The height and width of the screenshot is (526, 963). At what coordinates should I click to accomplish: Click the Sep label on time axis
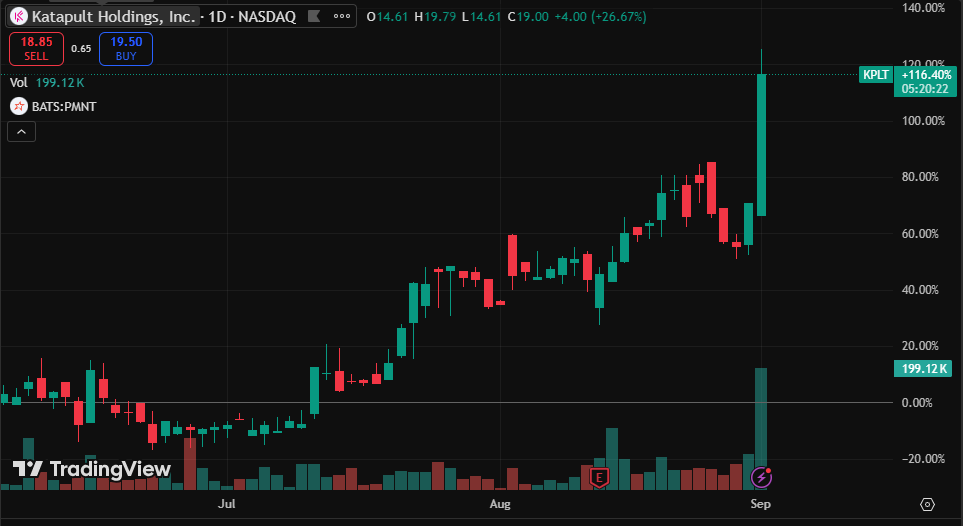coord(760,504)
